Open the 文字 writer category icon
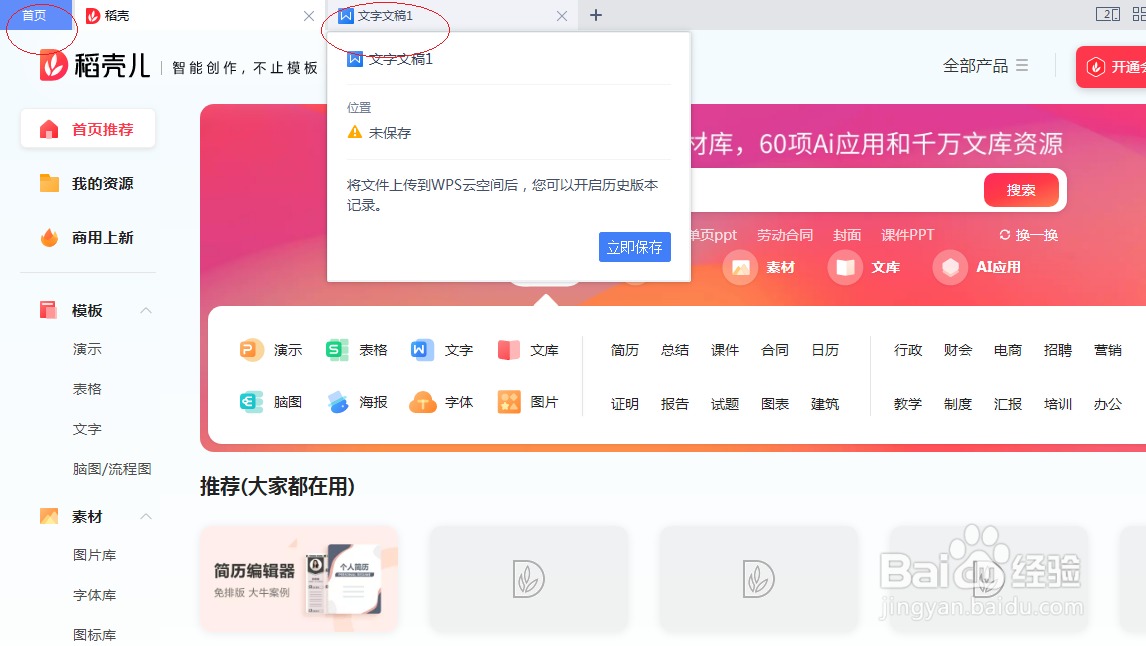Screen dimensions: 1146x646 [422, 350]
